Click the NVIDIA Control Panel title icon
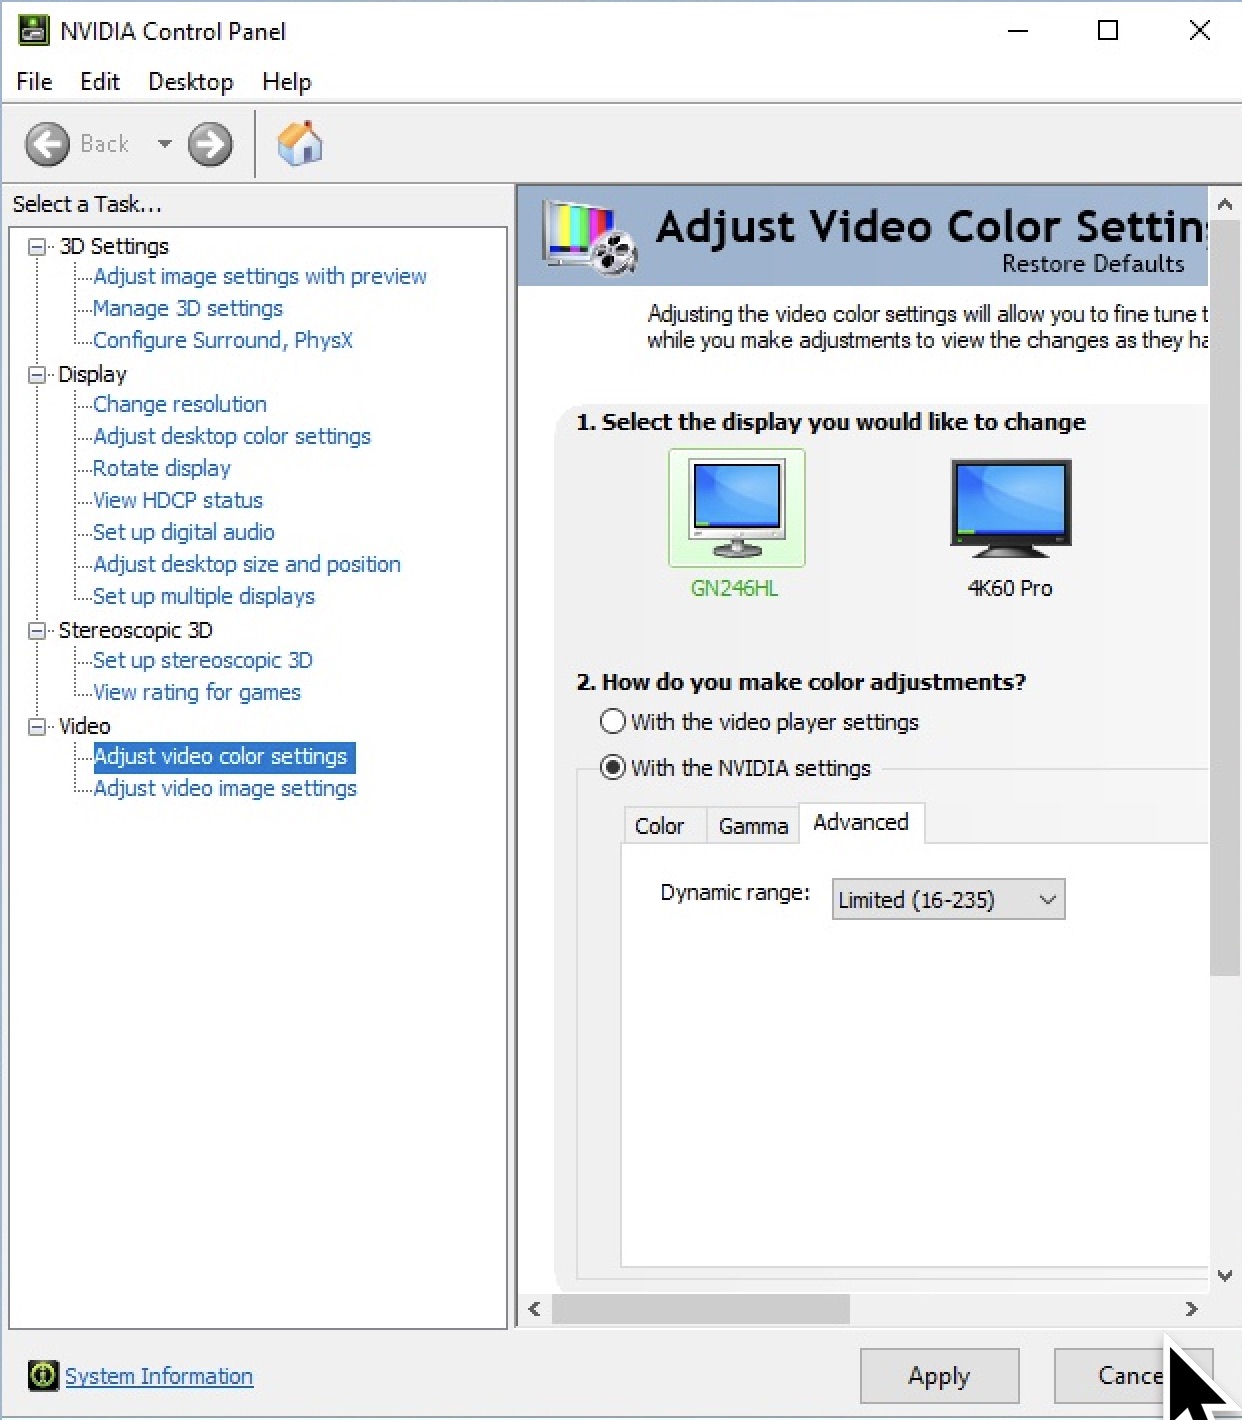This screenshot has width=1242, height=1420. pyautogui.click(x=33, y=31)
